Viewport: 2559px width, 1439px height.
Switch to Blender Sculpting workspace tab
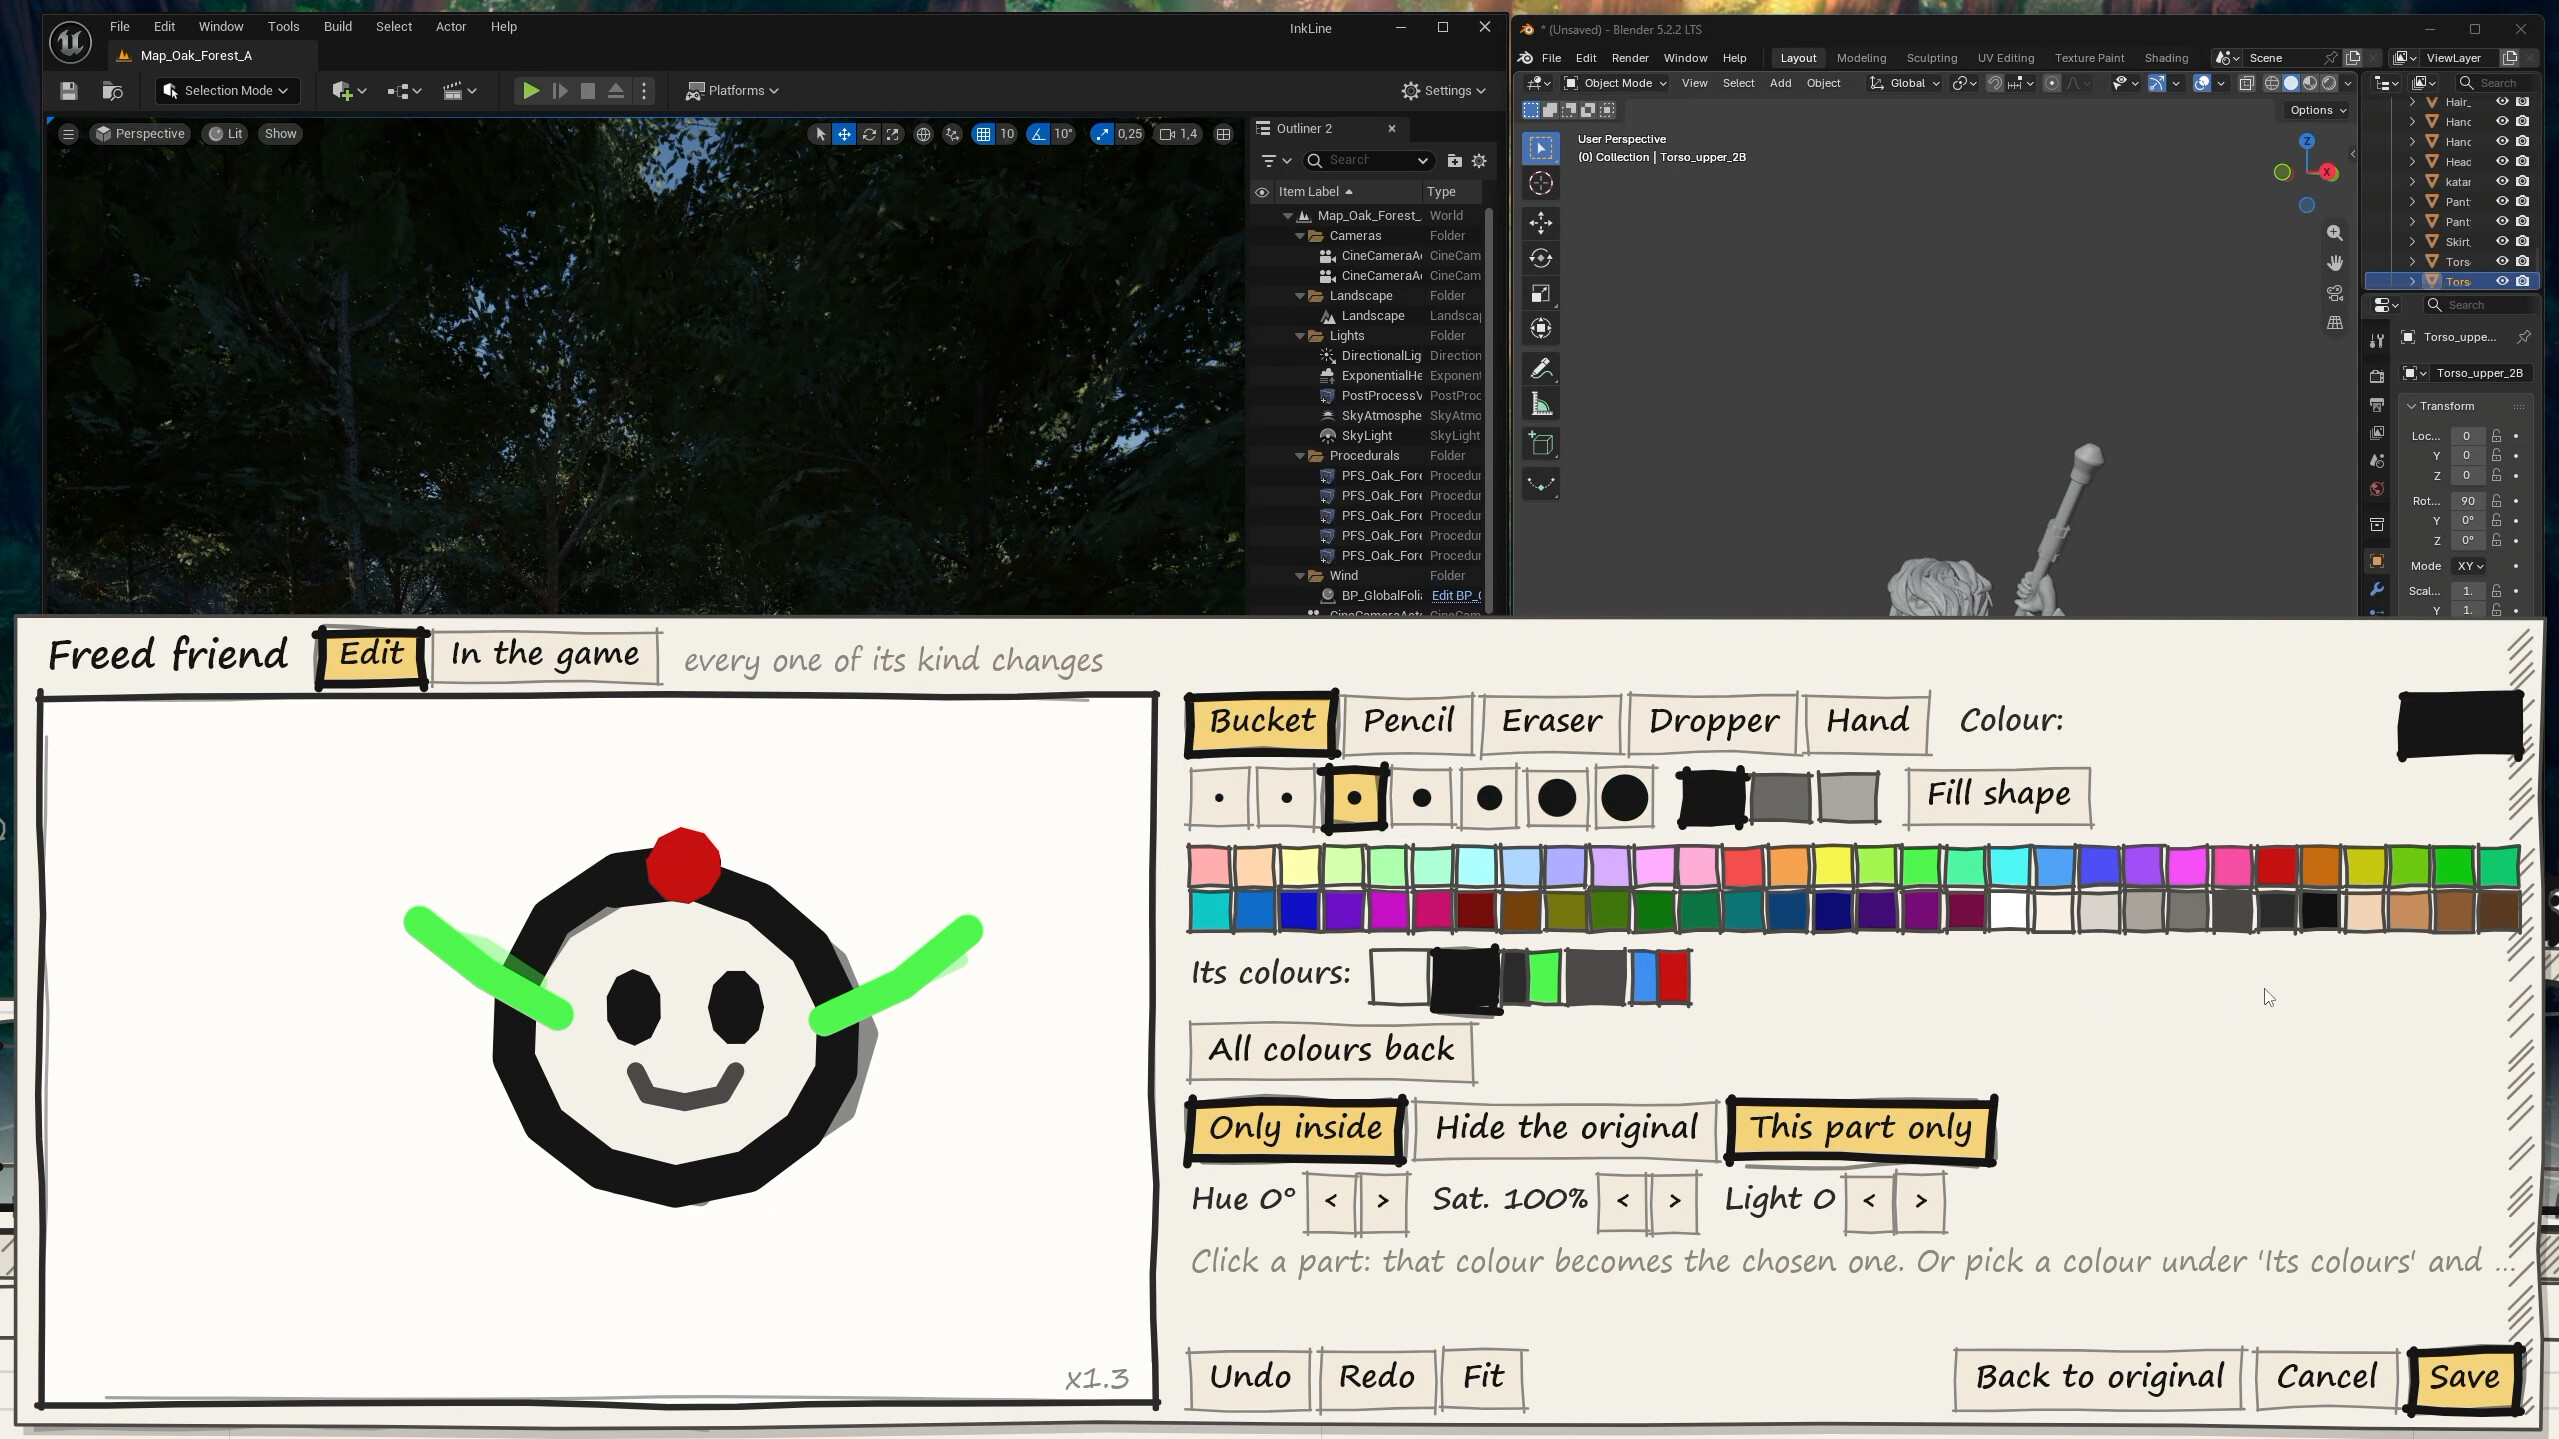pyautogui.click(x=1931, y=58)
